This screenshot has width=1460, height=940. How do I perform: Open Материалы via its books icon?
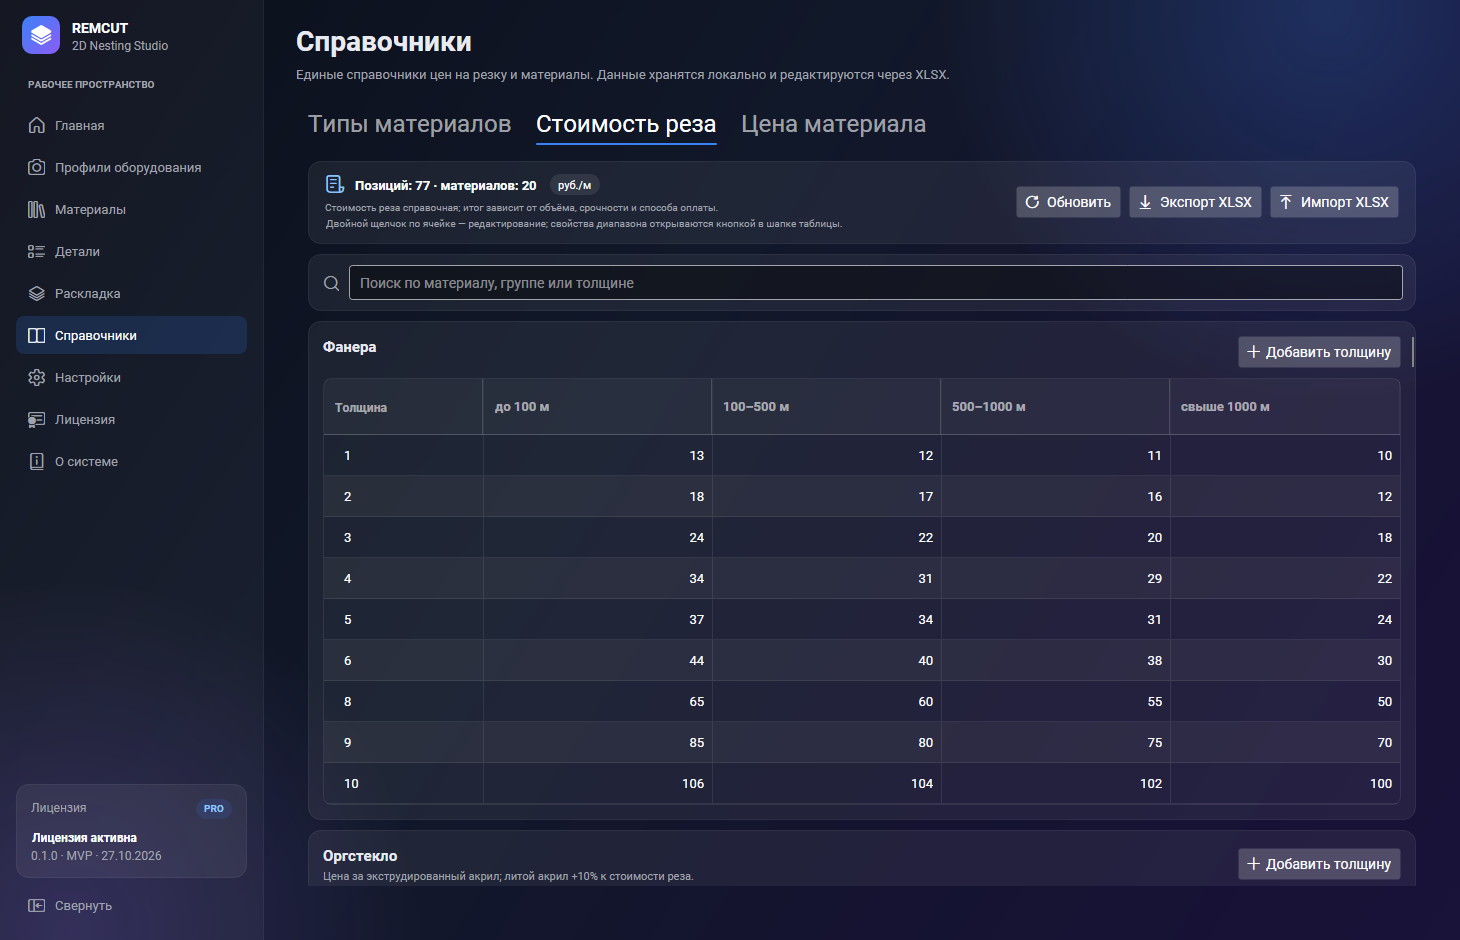pos(37,209)
